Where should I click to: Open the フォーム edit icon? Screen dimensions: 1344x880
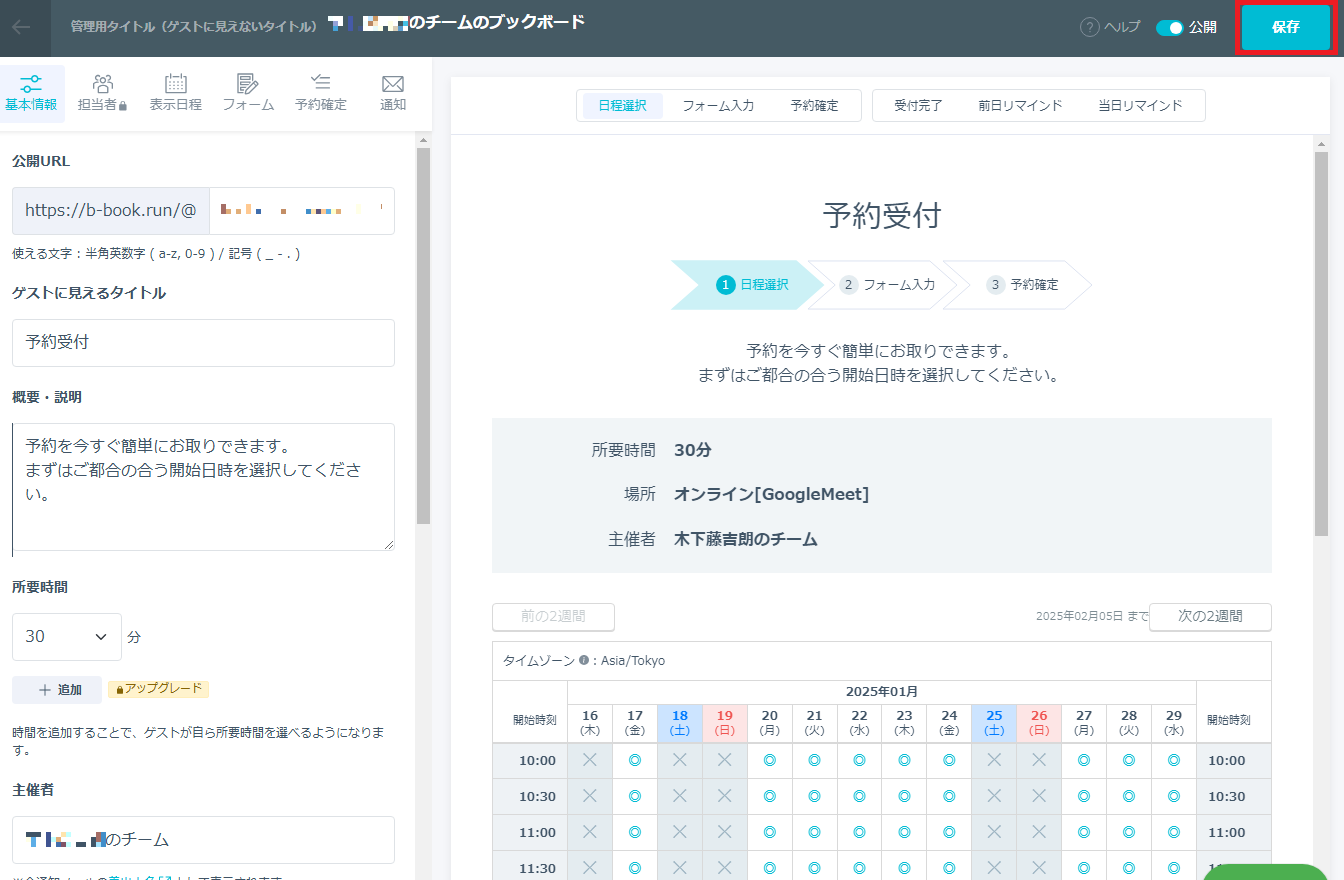(248, 84)
